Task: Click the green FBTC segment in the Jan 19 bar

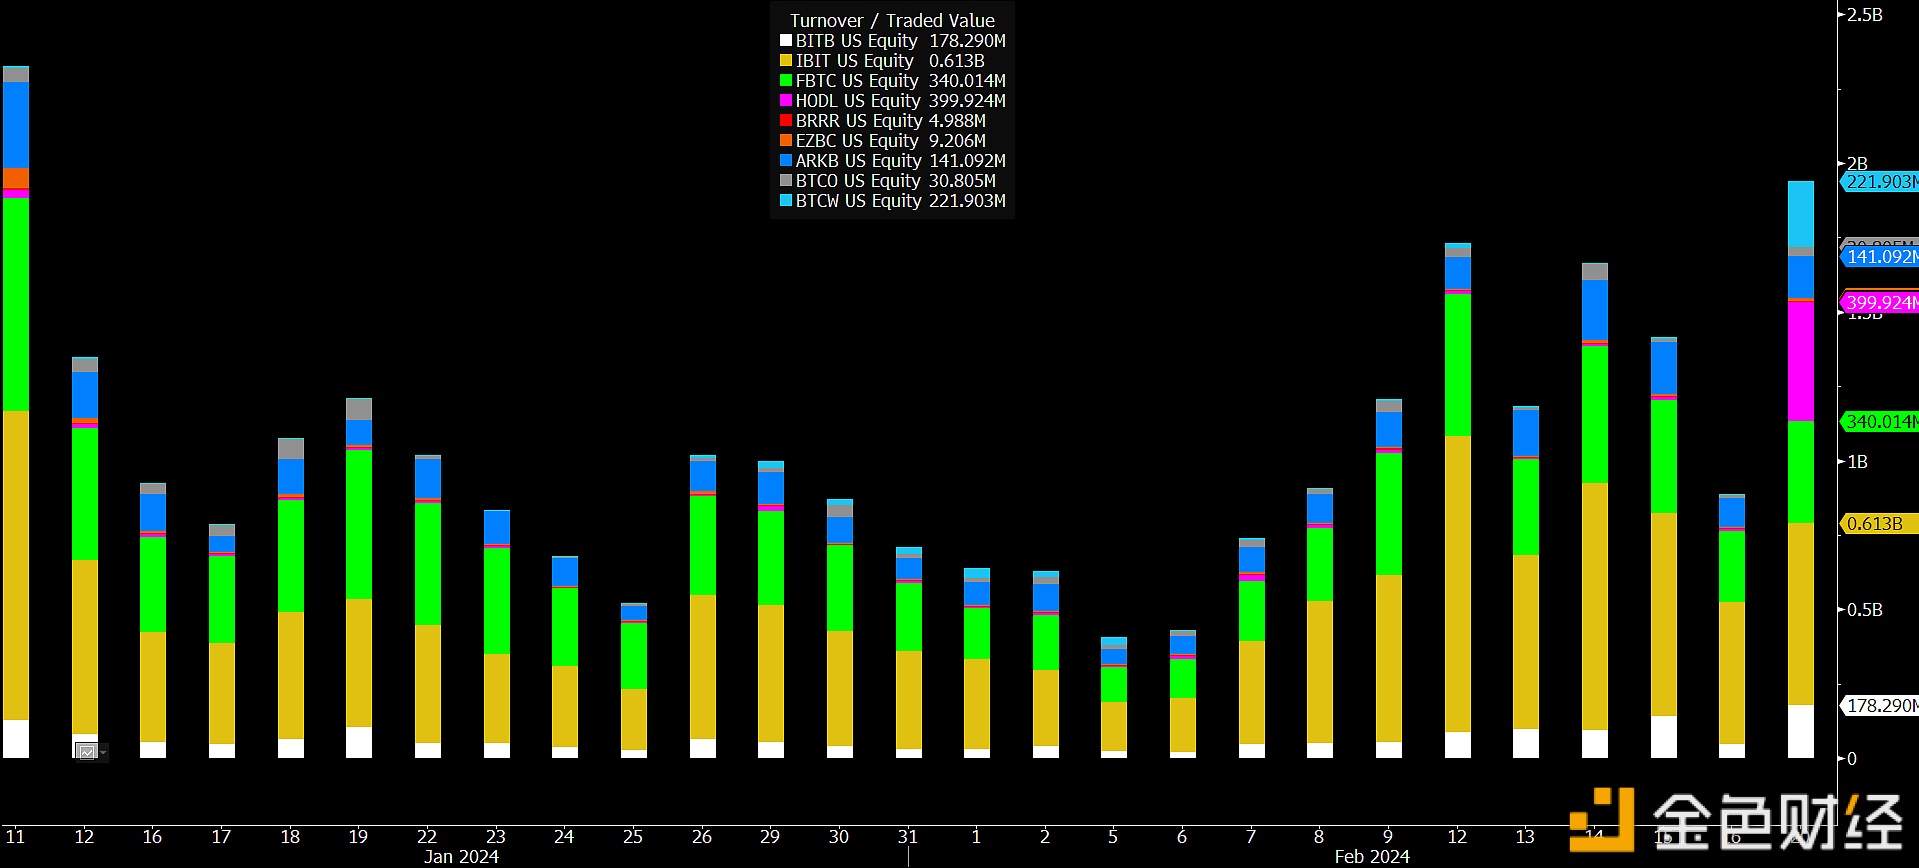Action: (359, 524)
